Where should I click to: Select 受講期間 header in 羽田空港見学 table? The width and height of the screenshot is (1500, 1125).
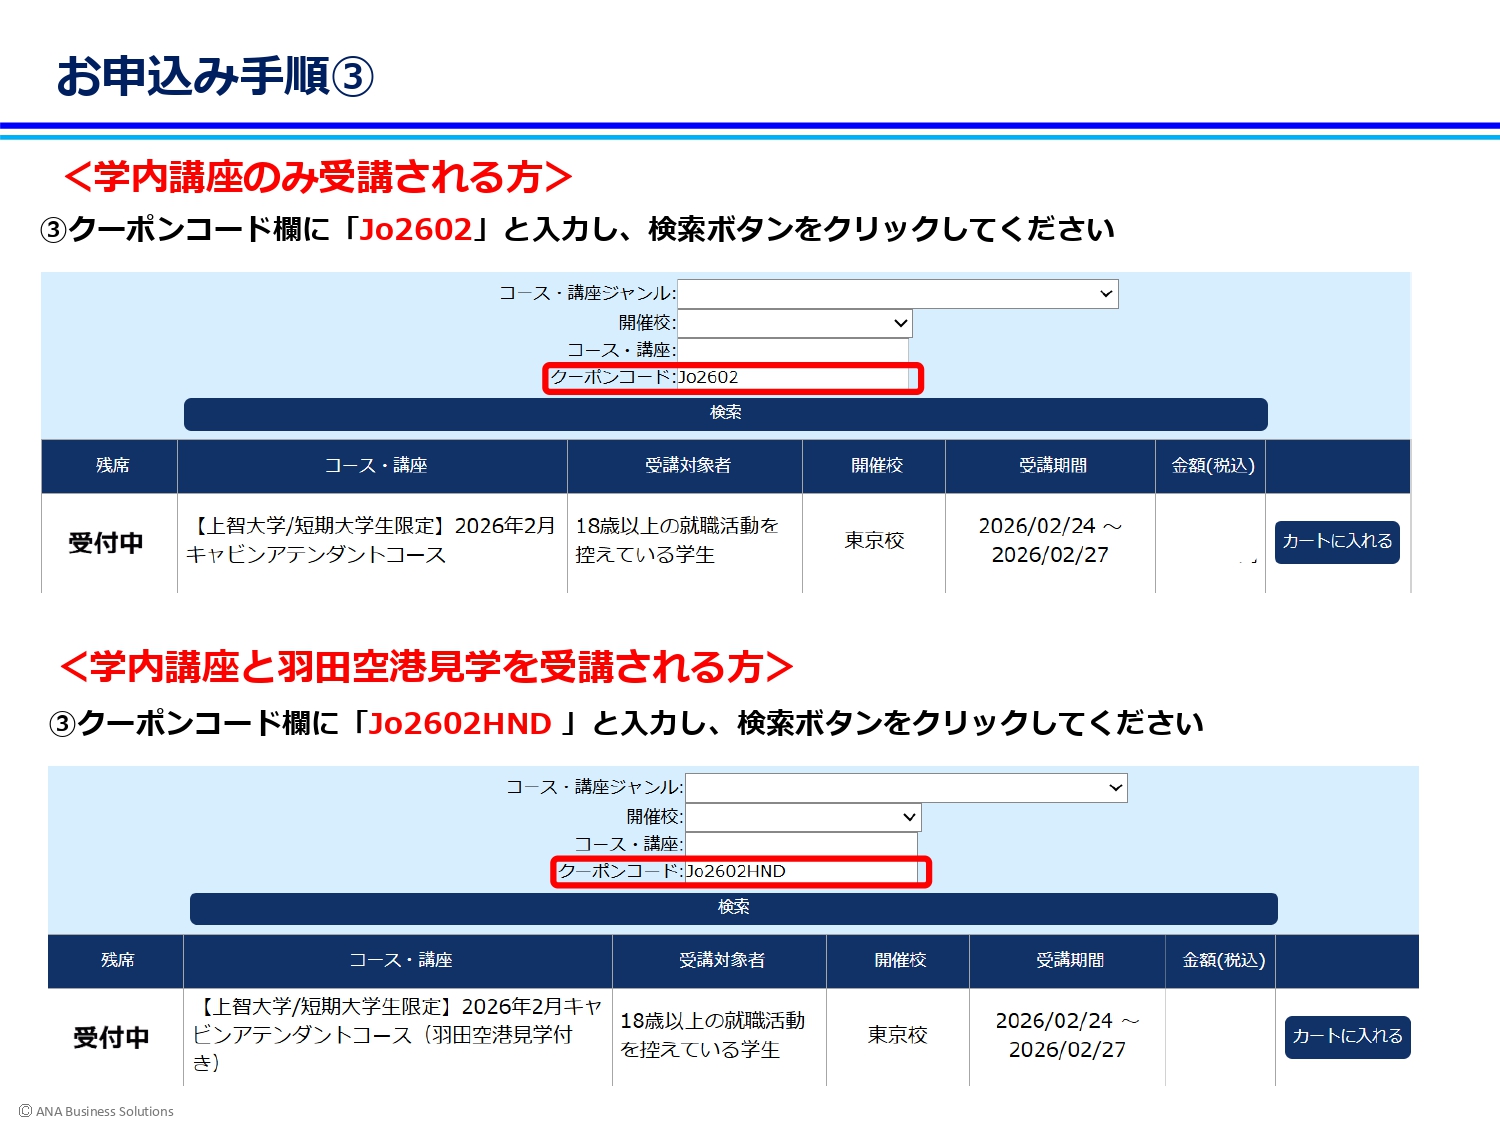coord(1070,960)
